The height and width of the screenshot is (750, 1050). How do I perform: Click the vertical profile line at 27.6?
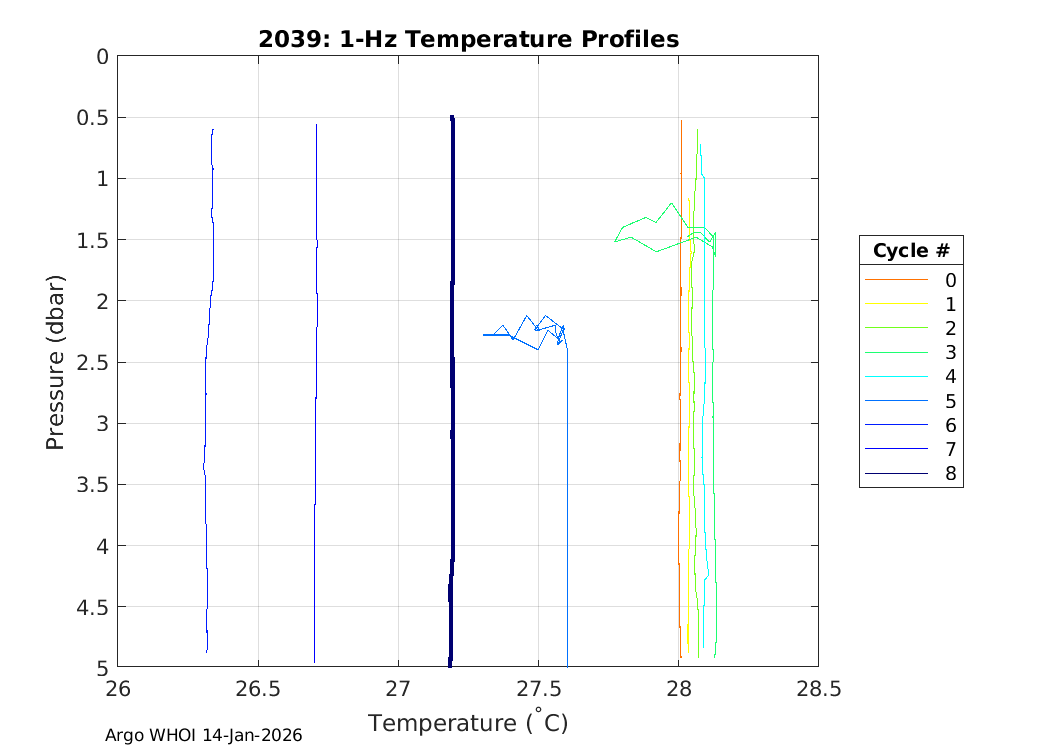(567, 500)
